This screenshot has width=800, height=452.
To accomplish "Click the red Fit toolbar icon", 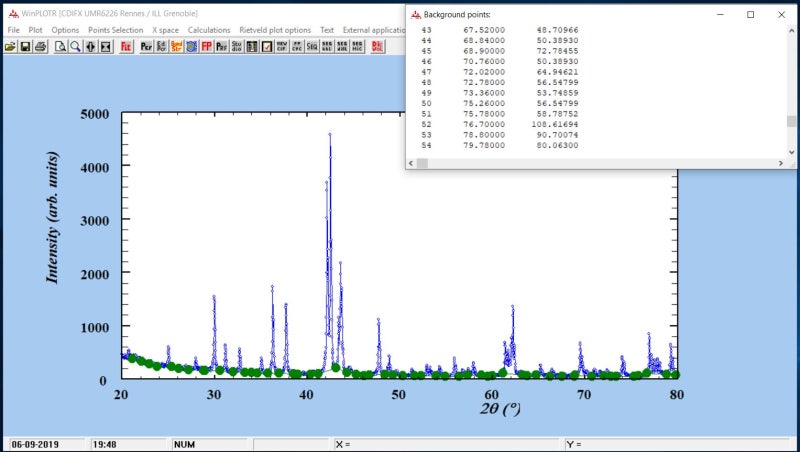I will tap(126, 46).
